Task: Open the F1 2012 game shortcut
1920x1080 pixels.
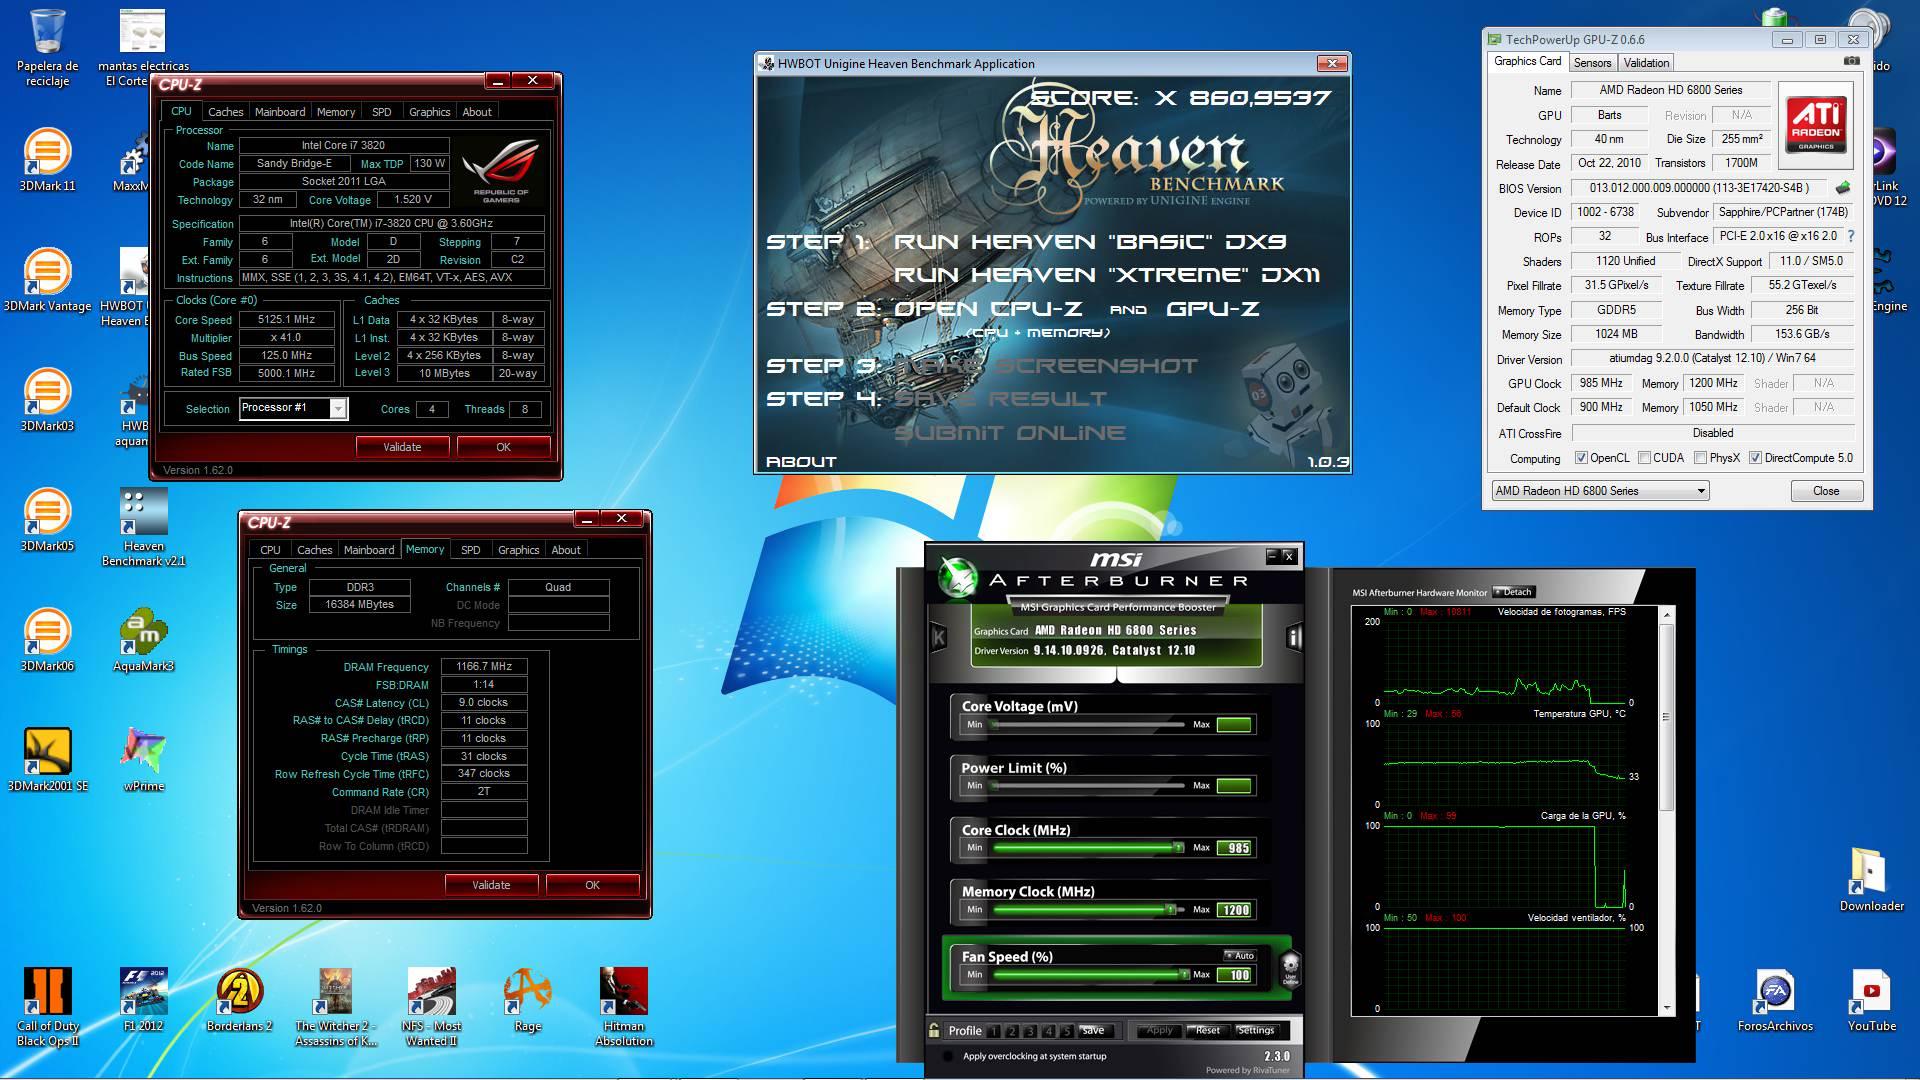Action: pos(143,1000)
